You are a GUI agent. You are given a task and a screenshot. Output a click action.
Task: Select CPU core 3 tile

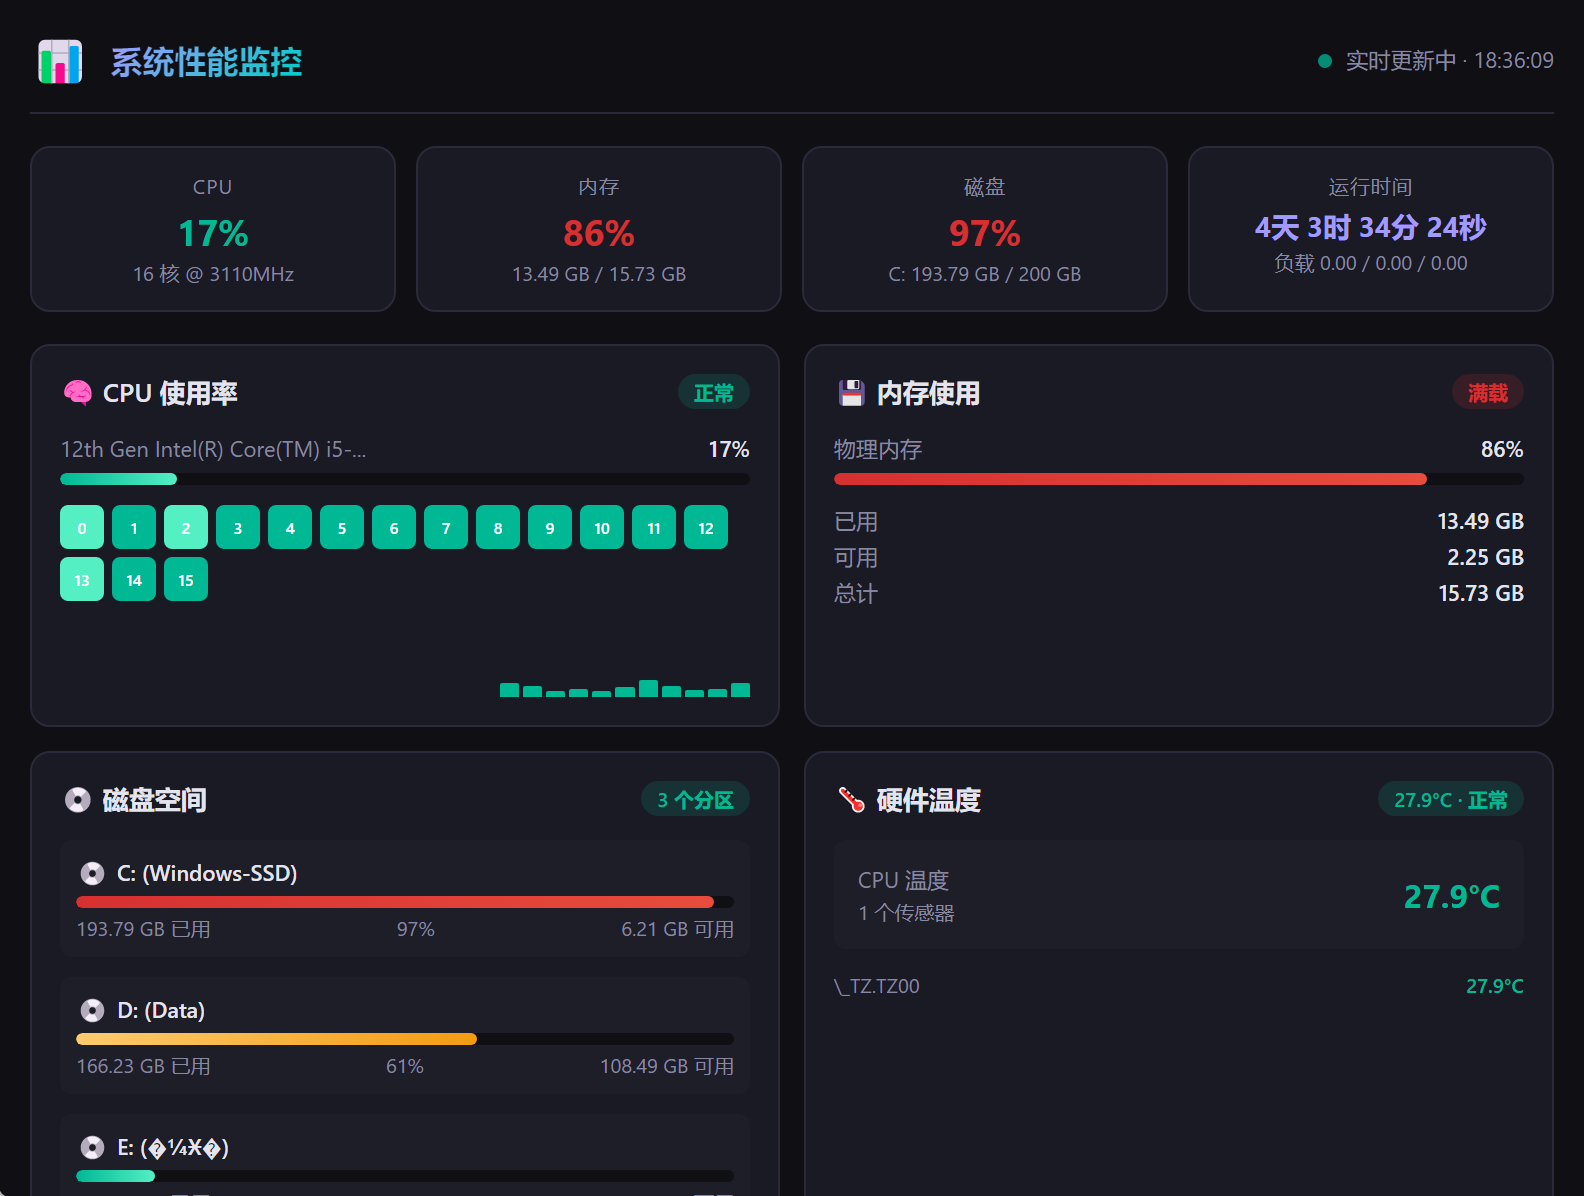pyautogui.click(x=238, y=528)
